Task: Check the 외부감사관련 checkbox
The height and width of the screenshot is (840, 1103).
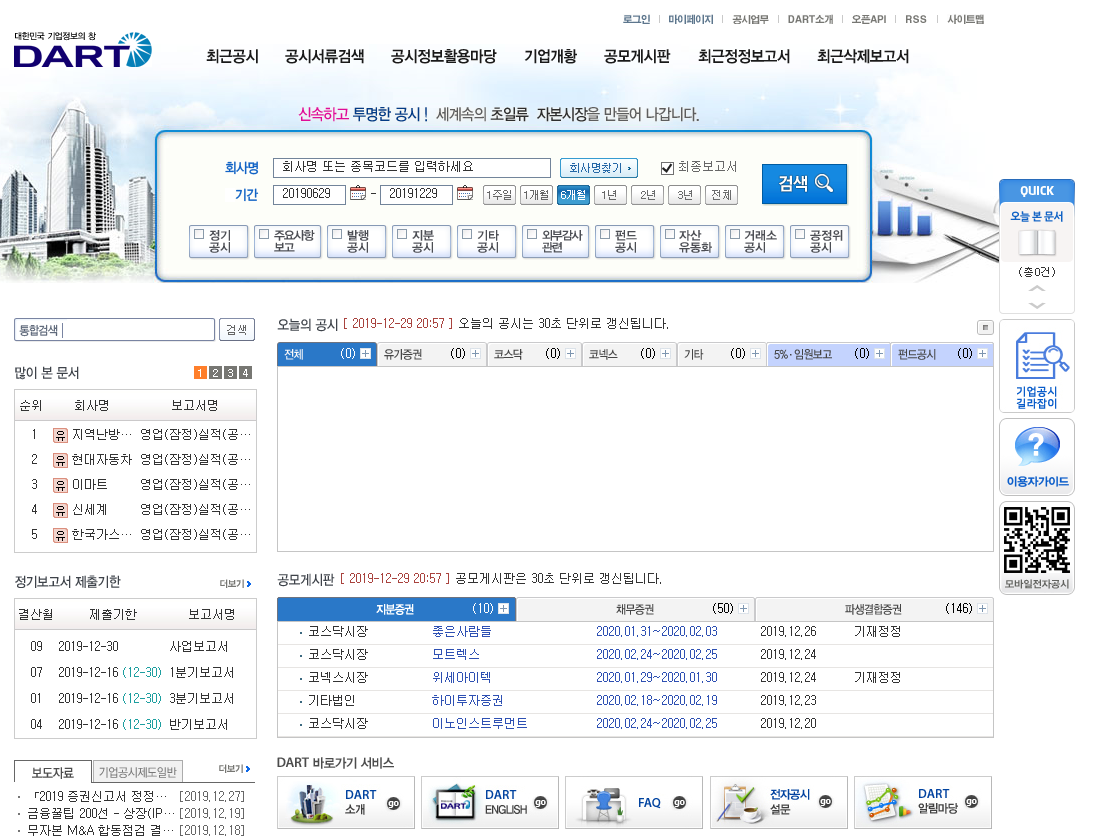Action: [x=533, y=234]
